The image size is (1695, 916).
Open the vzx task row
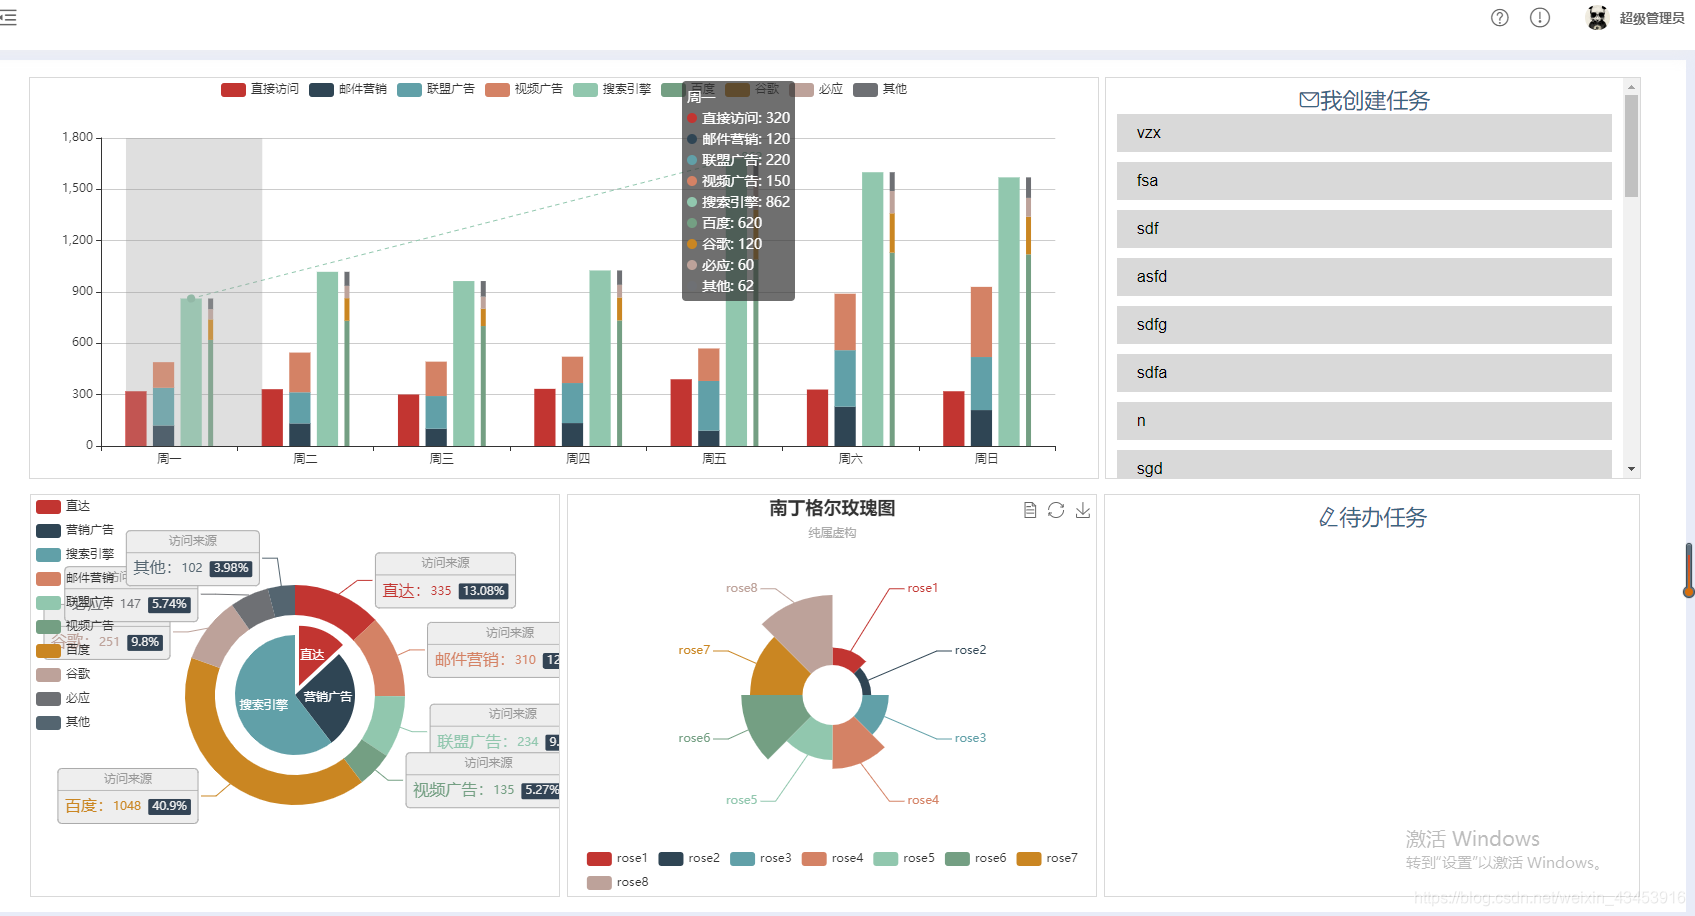click(1364, 133)
